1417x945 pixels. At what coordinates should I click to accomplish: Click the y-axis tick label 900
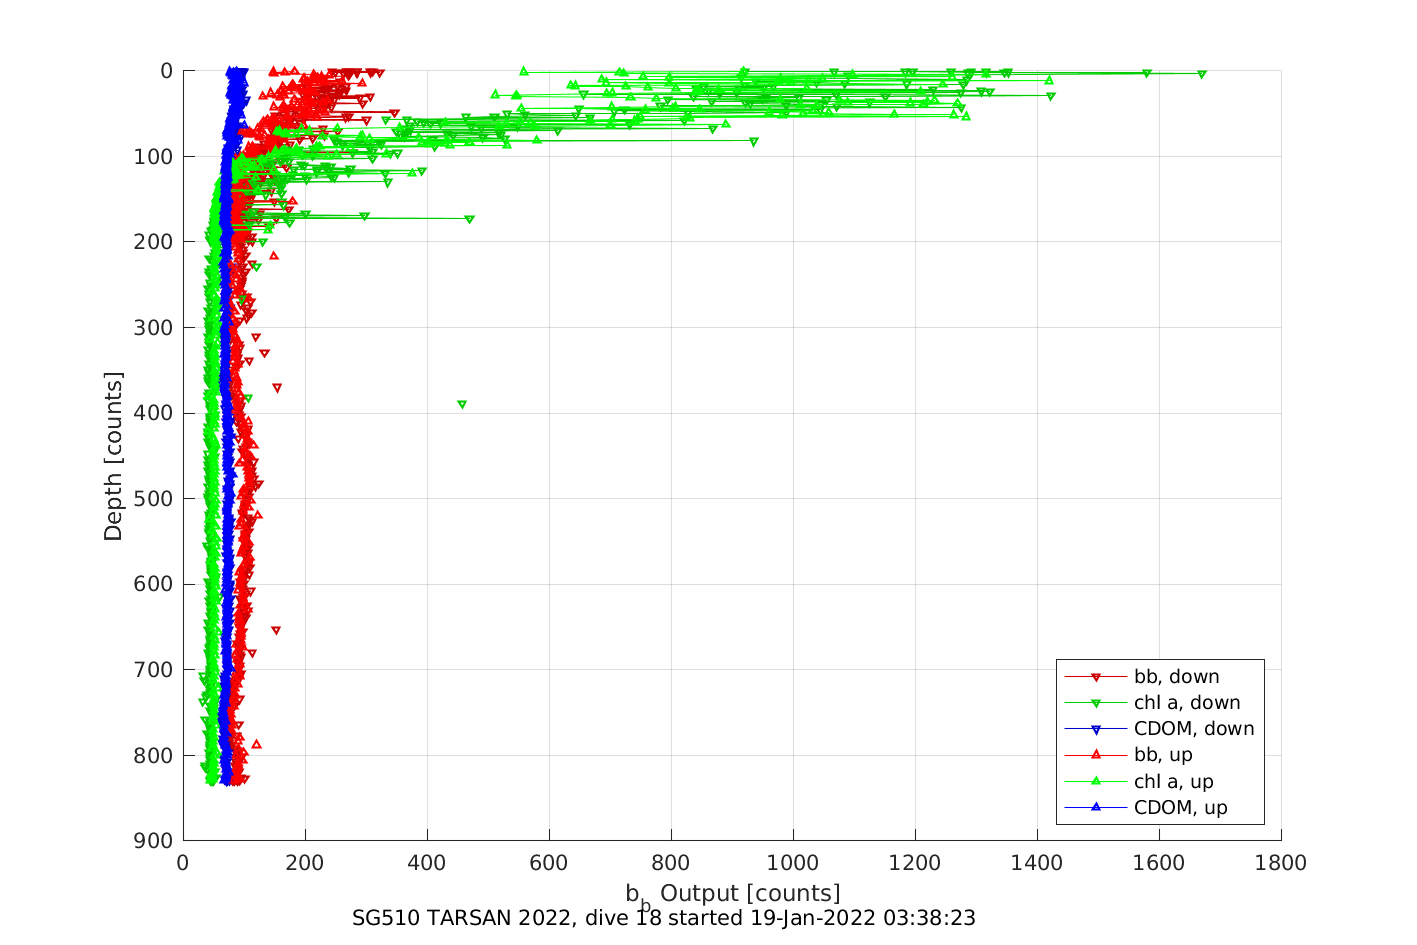click(x=153, y=841)
